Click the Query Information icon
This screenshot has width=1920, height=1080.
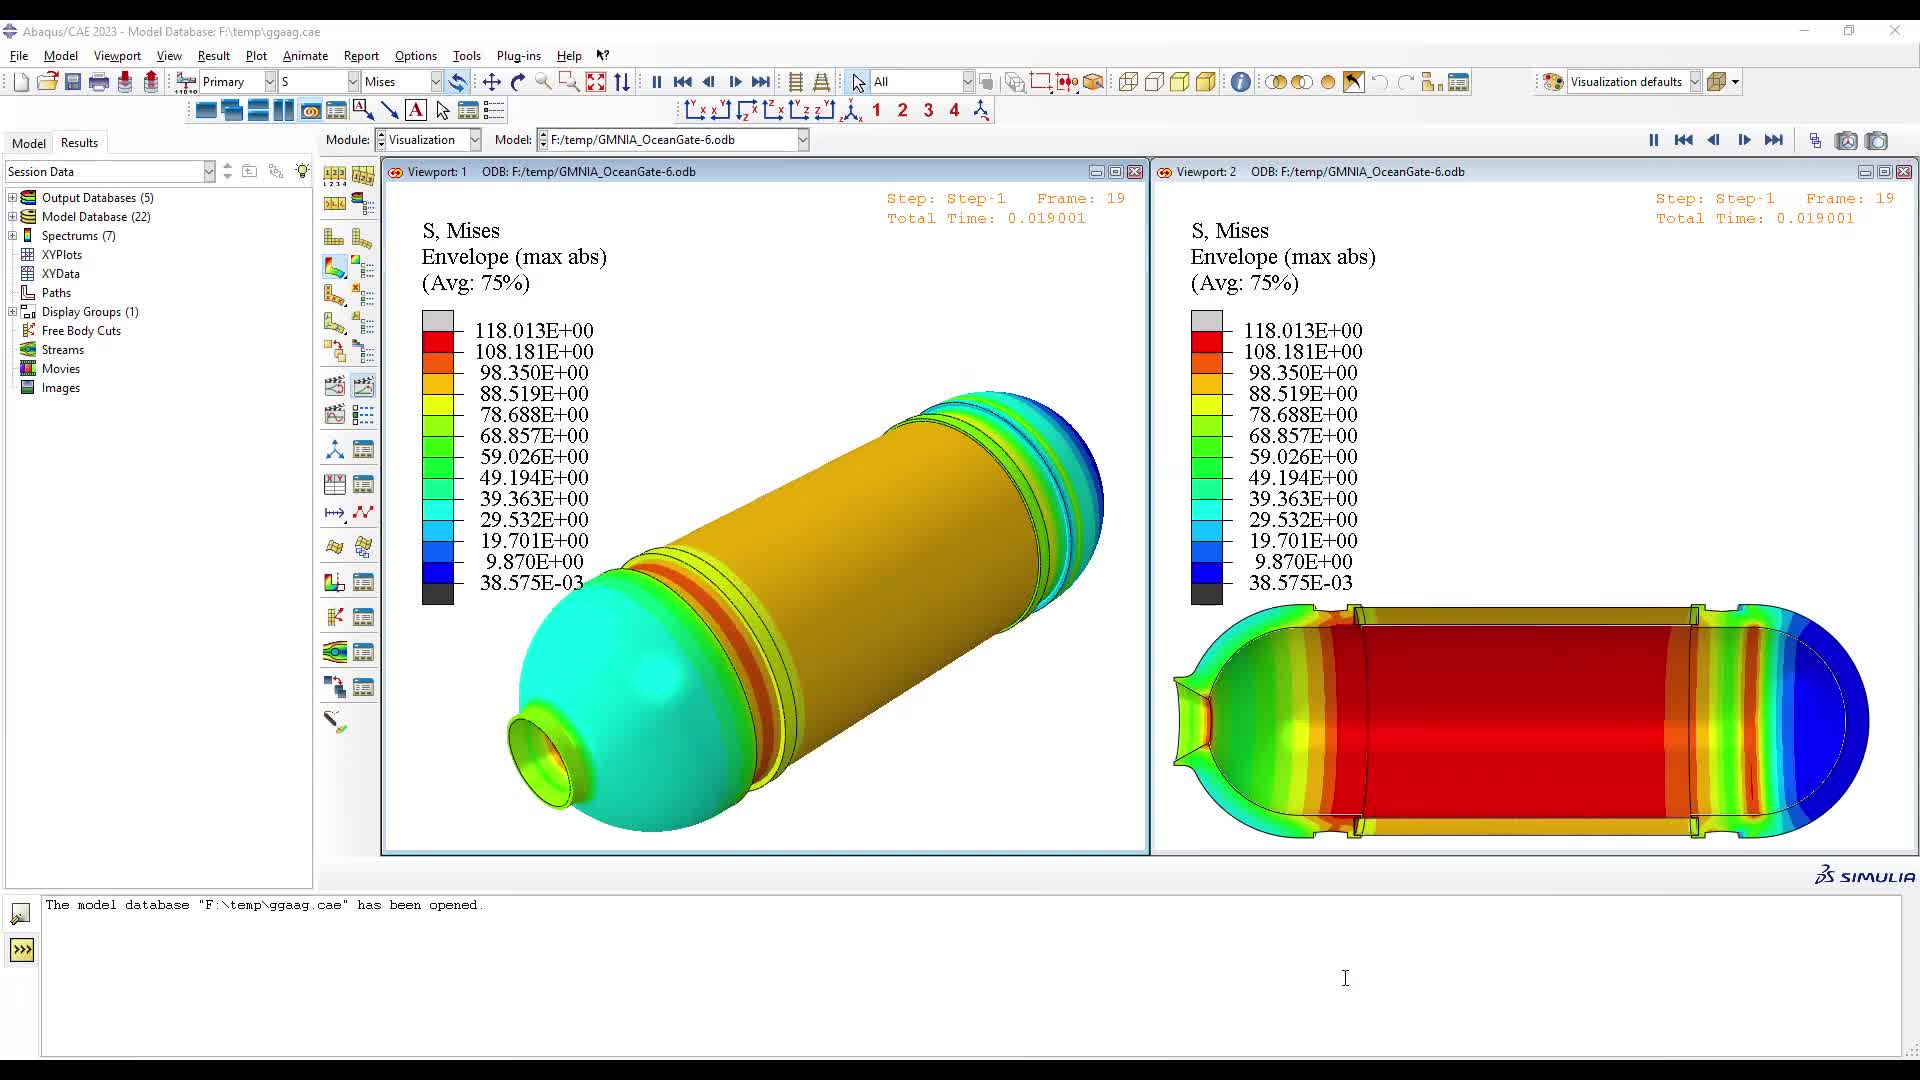(1240, 82)
